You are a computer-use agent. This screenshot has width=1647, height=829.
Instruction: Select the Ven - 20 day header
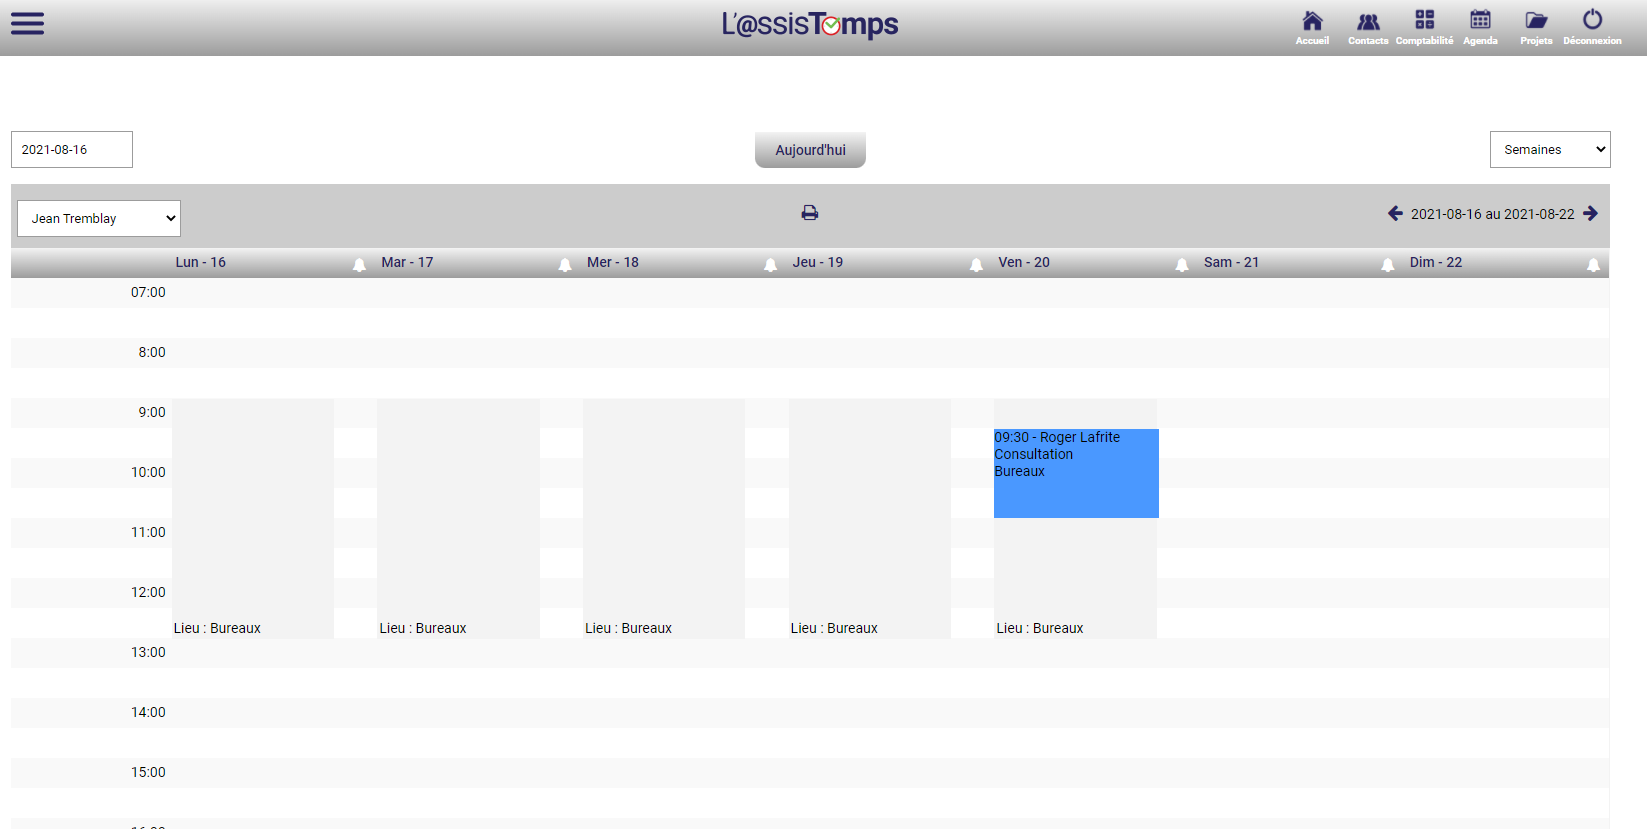pos(1023,263)
